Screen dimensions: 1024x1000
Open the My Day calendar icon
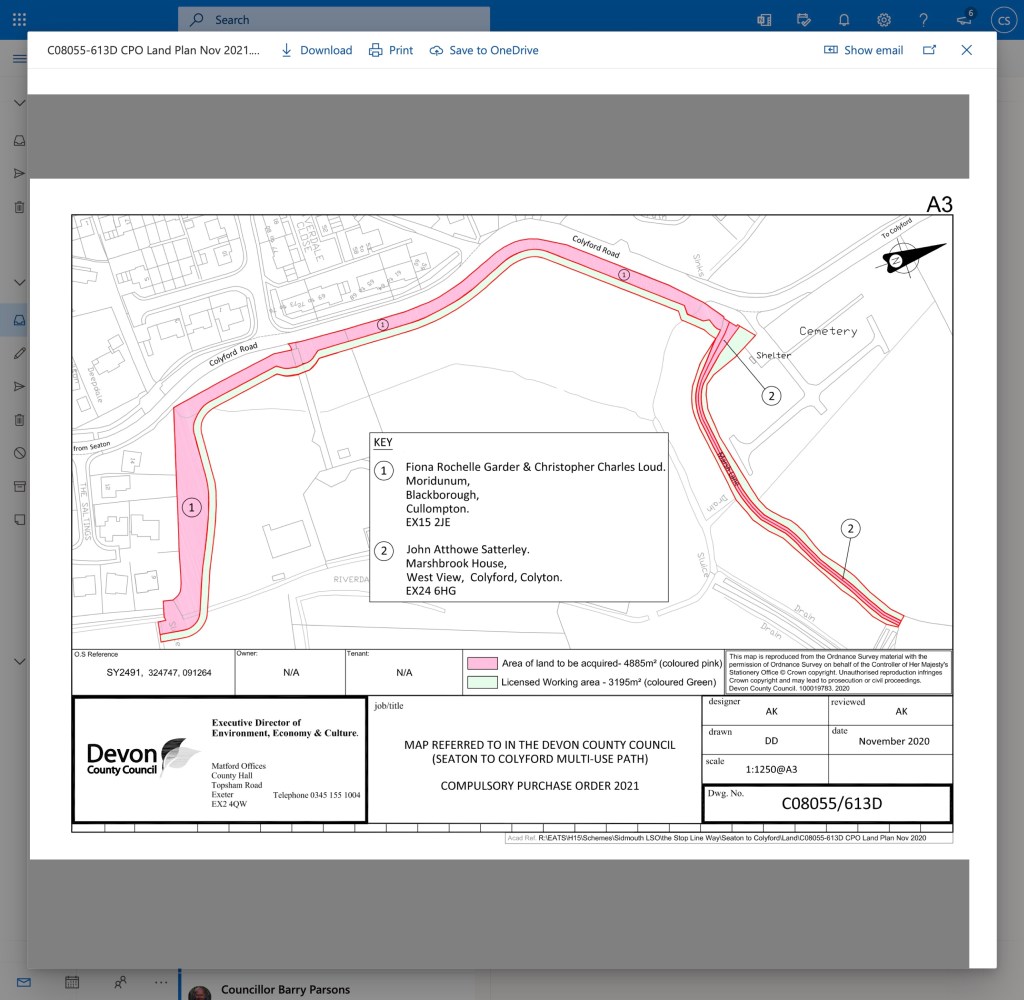pos(804,20)
